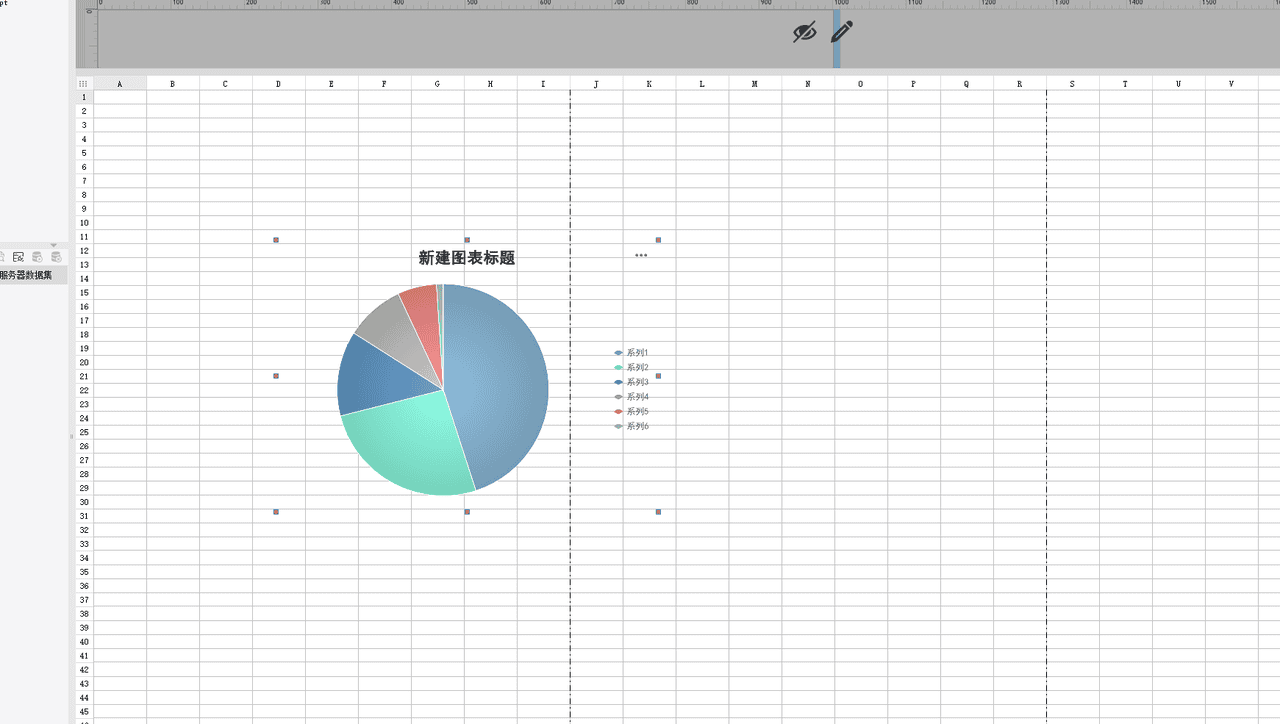This screenshot has width=1280, height=724.
Task: Click the first database icon next to edit icon
Action: pyautogui.click(x=37, y=257)
